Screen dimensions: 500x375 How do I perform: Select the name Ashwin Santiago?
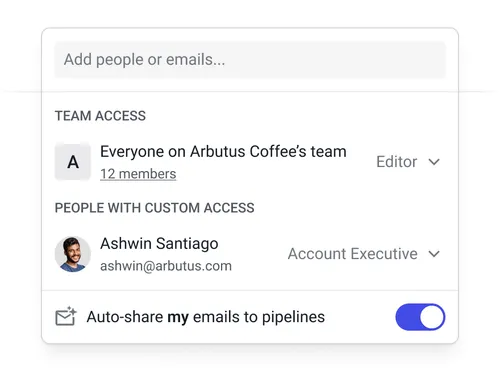pyautogui.click(x=159, y=243)
